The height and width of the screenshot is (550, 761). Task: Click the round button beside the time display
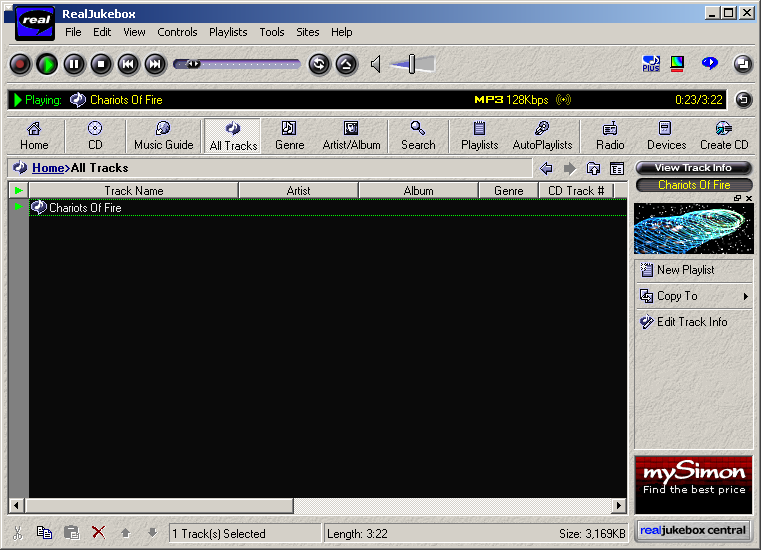click(x=744, y=100)
